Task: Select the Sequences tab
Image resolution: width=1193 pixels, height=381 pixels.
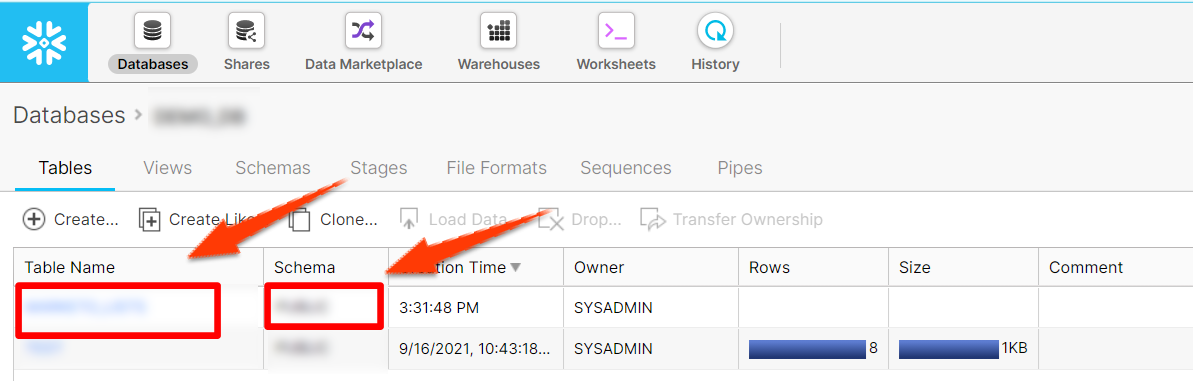Action: point(625,168)
